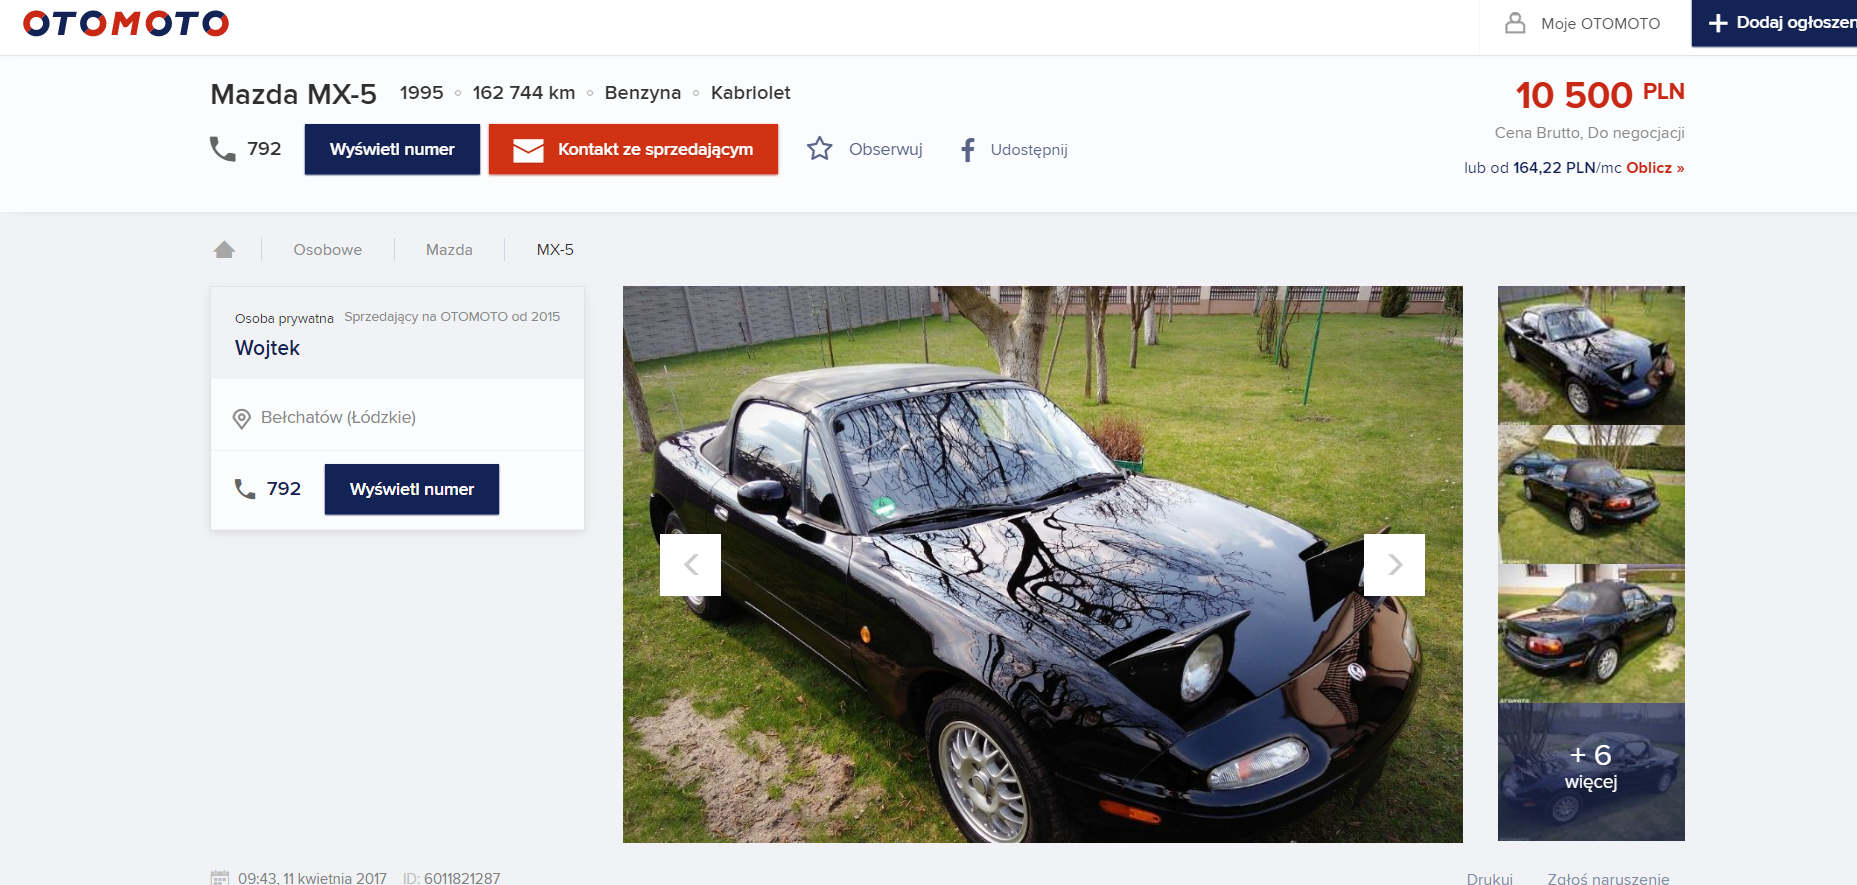This screenshot has height=885, width=1857.
Task: Select second thumbnail with roof up
Action: (x=1591, y=494)
